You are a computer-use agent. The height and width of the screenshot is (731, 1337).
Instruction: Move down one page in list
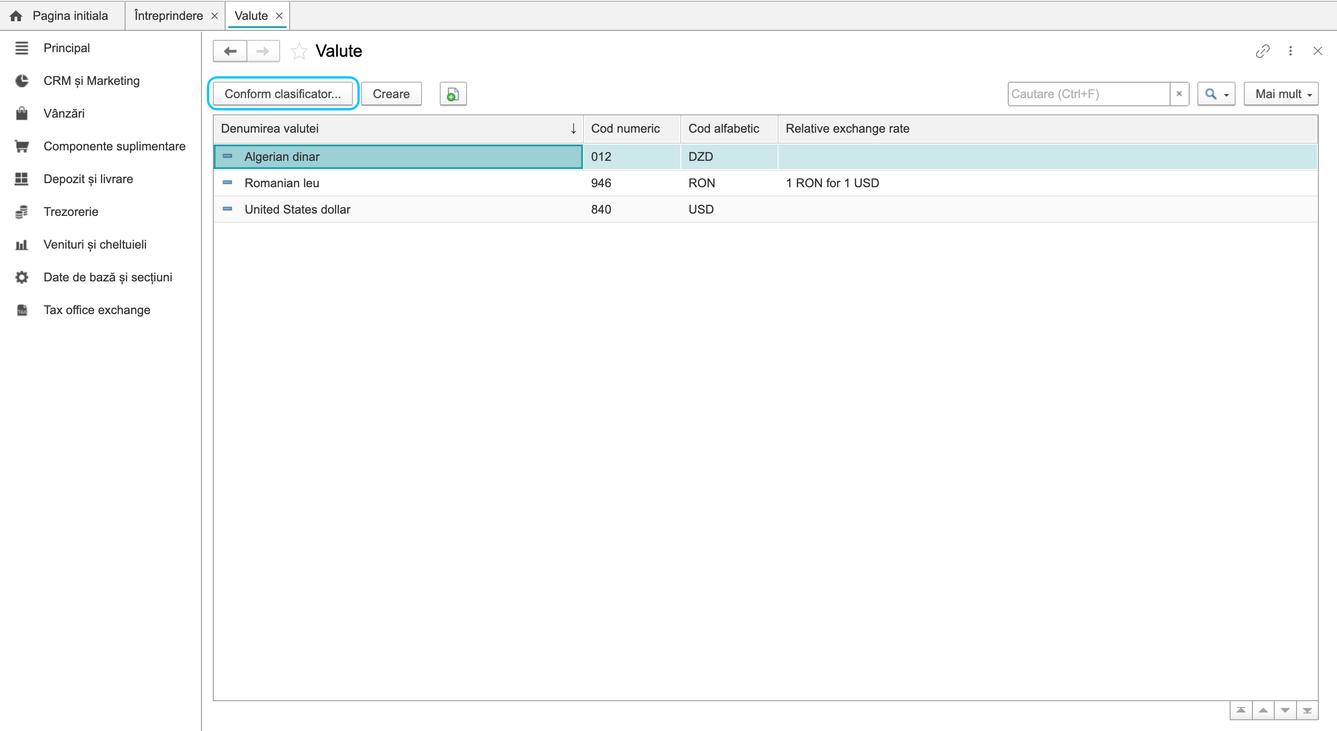pos(1285,710)
